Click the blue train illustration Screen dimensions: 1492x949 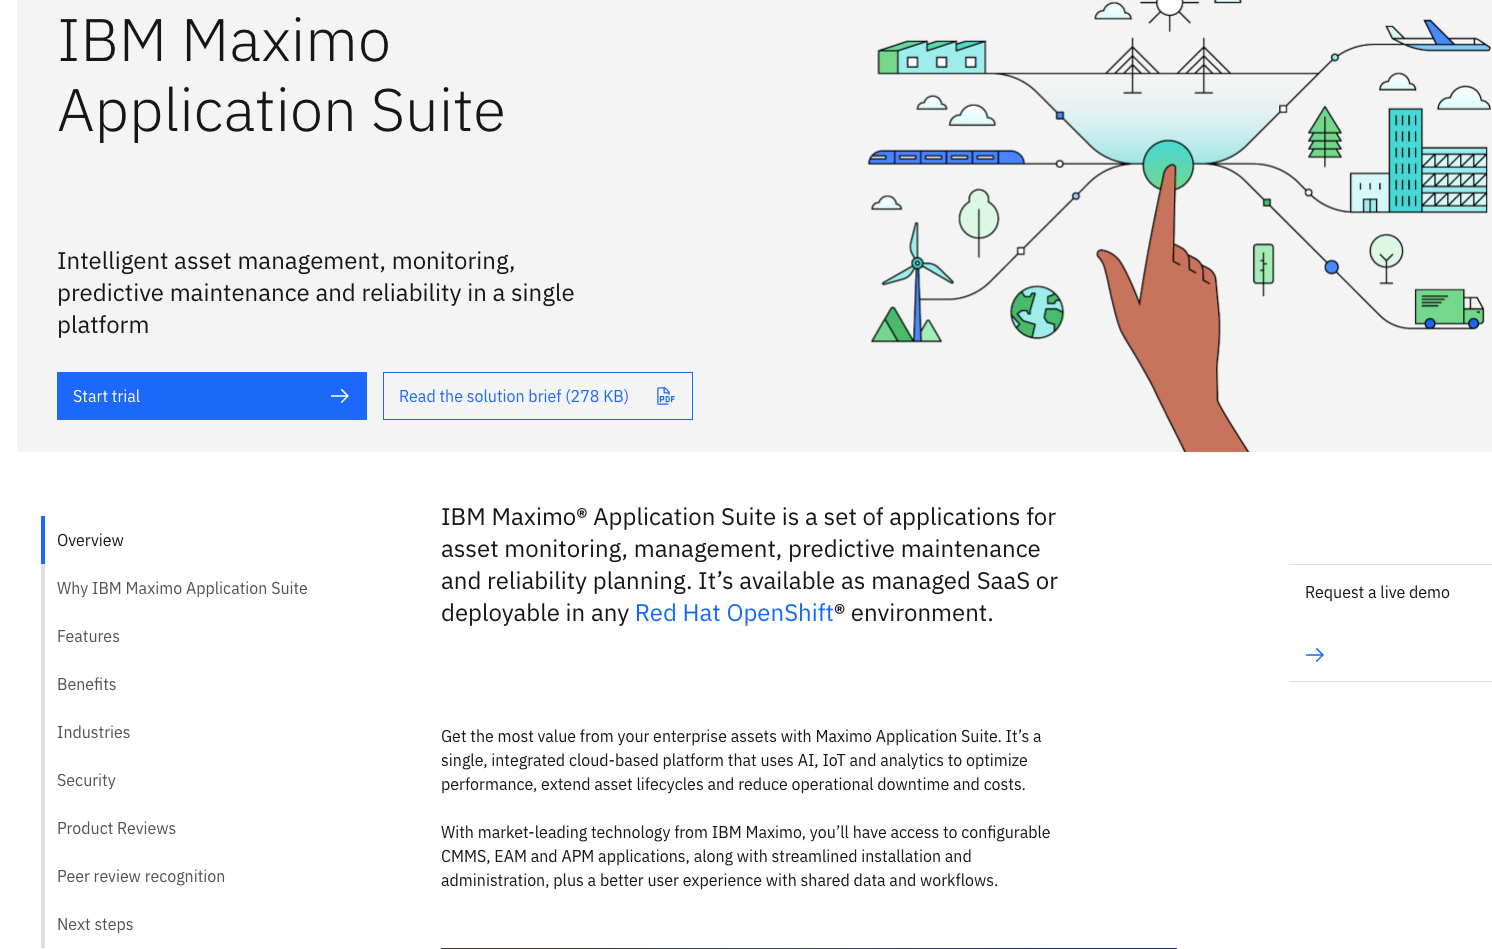(x=945, y=157)
